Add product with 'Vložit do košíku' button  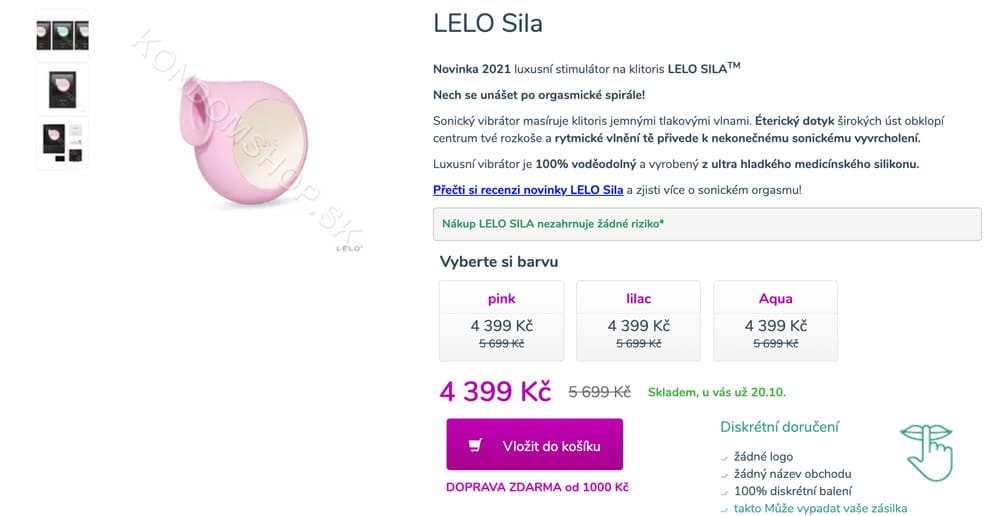point(534,445)
